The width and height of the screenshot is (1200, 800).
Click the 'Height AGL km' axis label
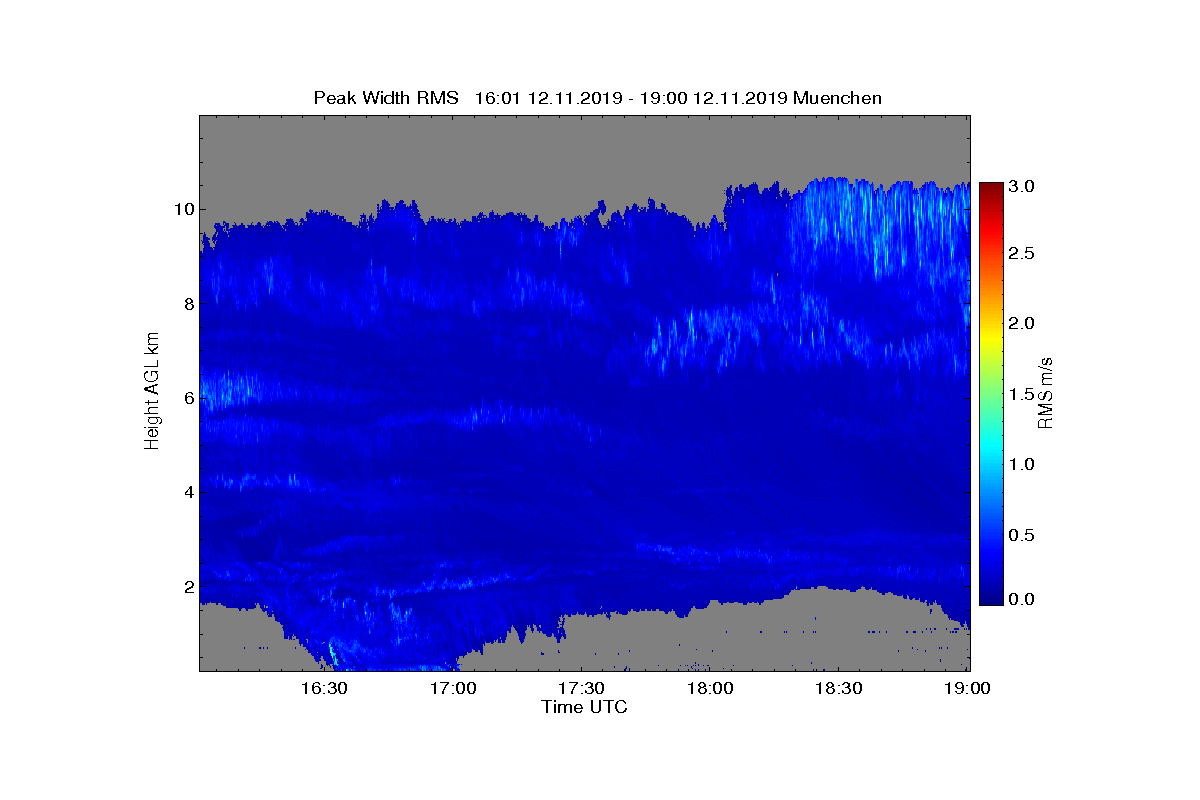(x=153, y=391)
